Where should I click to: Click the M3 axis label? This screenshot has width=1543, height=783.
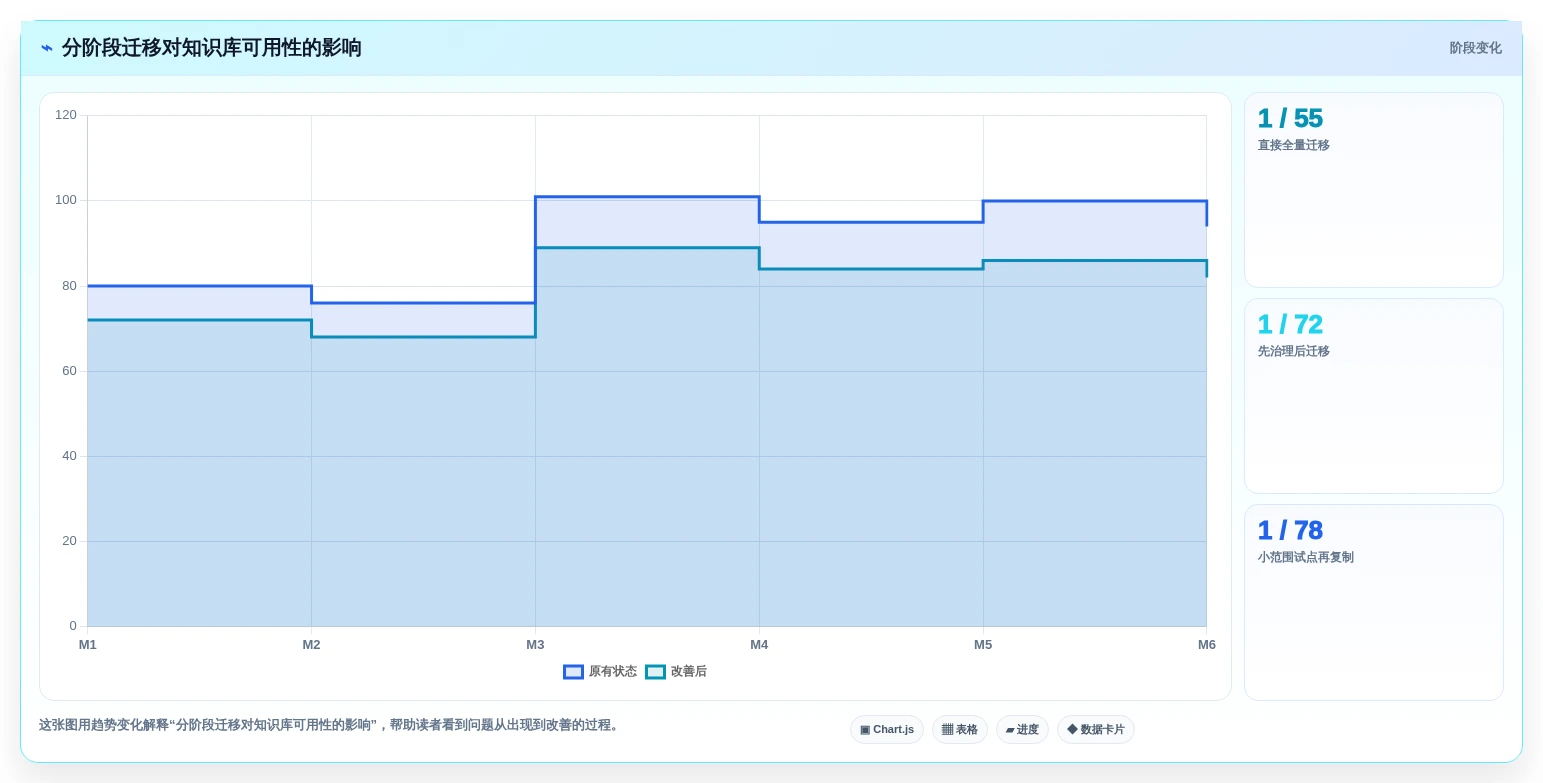[x=535, y=645]
